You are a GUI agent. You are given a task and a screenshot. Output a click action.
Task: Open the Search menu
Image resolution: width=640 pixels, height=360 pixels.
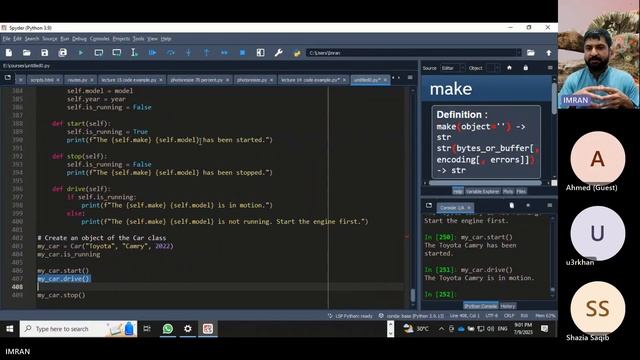click(x=32, y=39)
